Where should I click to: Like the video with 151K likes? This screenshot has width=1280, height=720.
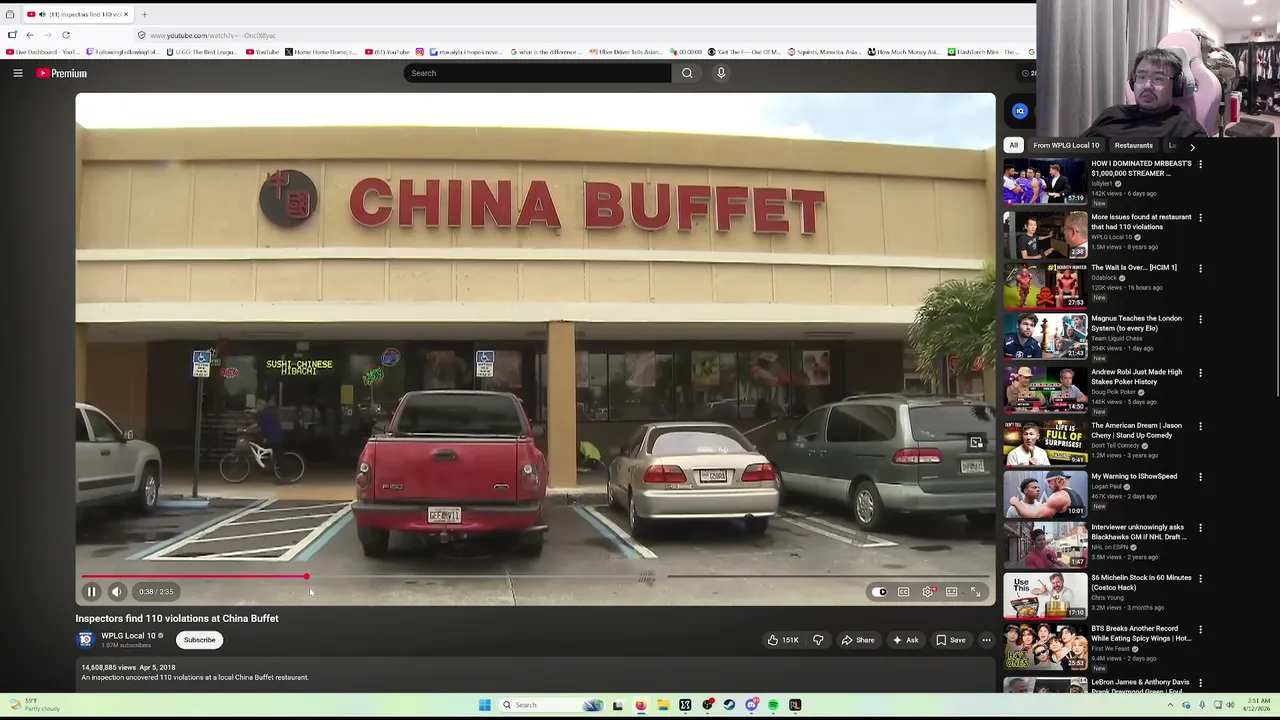783,640
